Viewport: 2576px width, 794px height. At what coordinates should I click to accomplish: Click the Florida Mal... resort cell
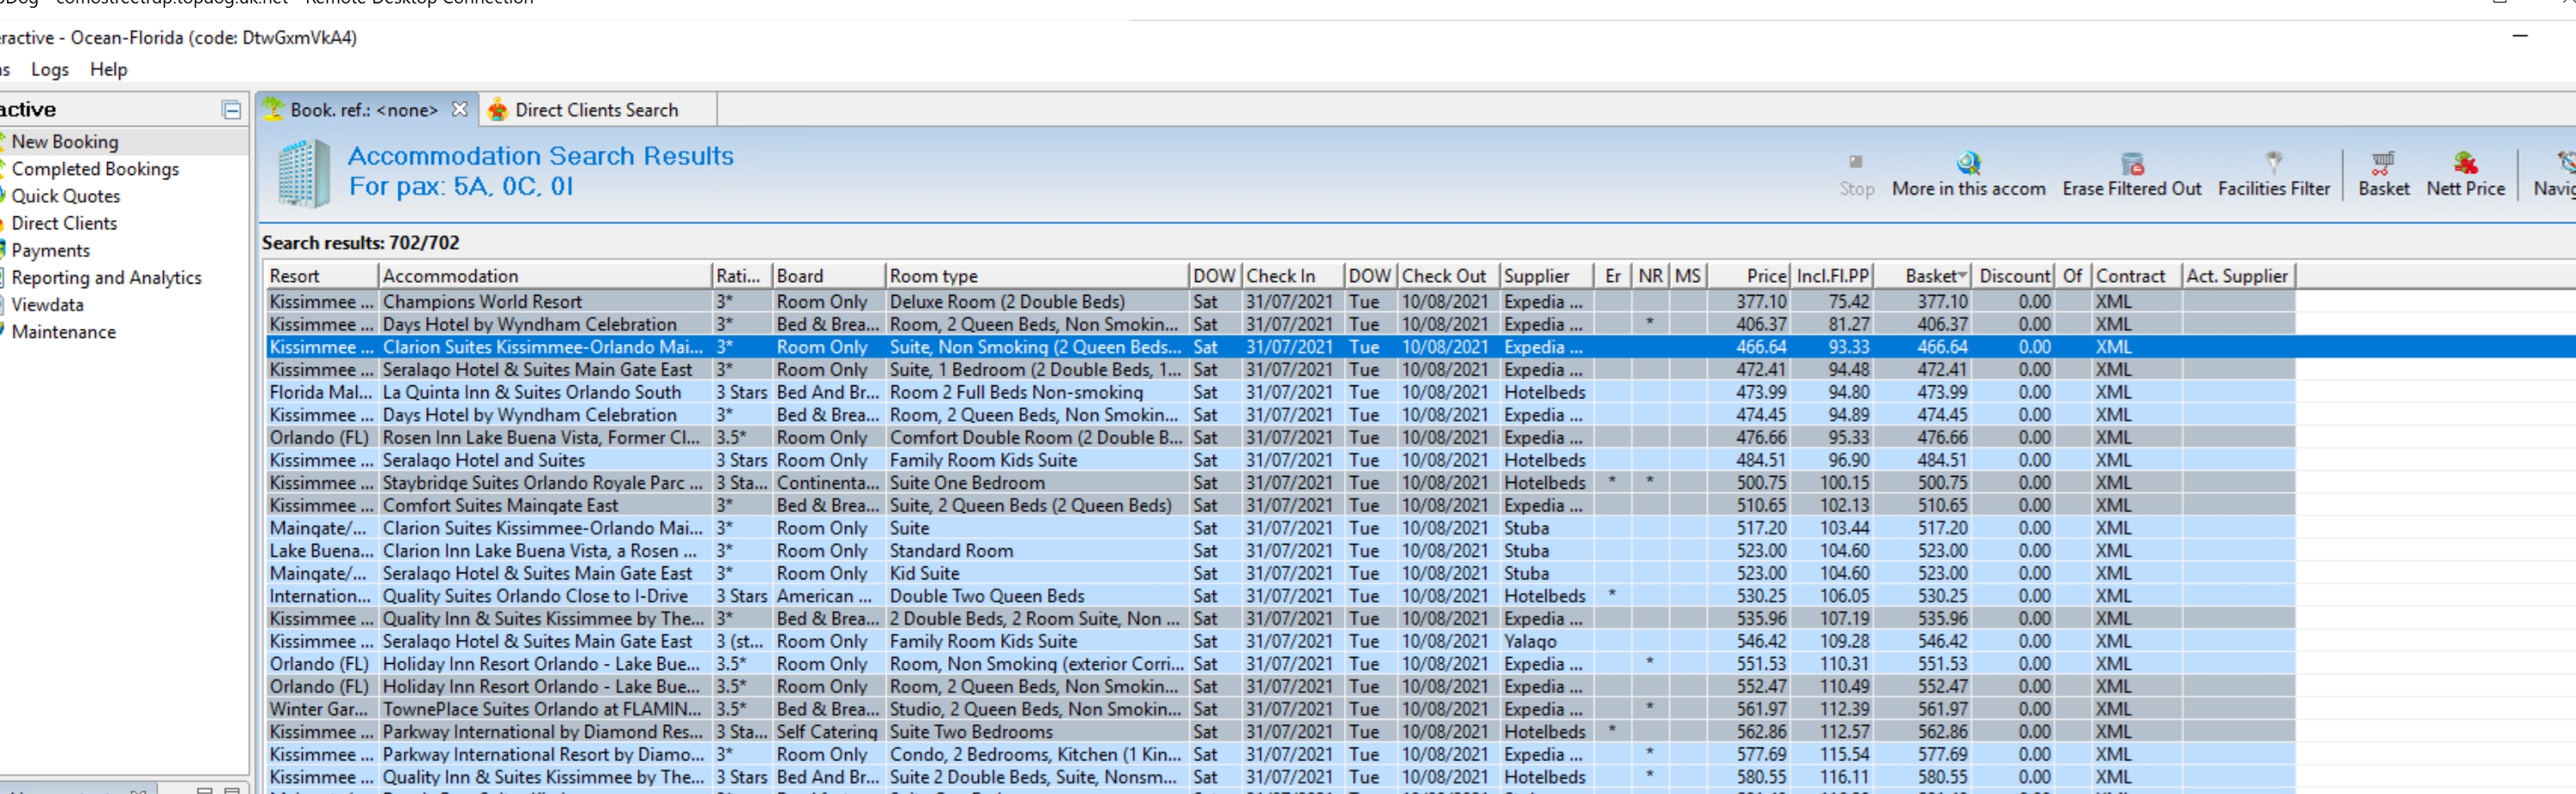[322, 392]
